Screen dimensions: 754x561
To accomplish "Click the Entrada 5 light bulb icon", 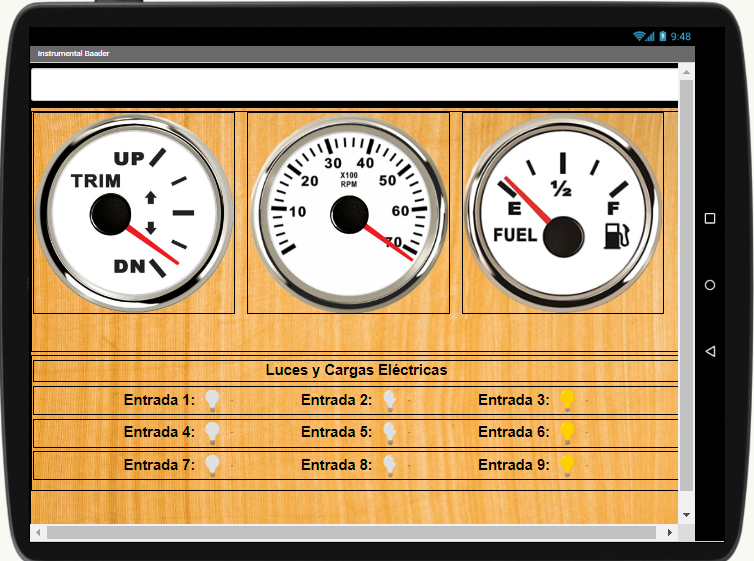I will tap(390, 433).
